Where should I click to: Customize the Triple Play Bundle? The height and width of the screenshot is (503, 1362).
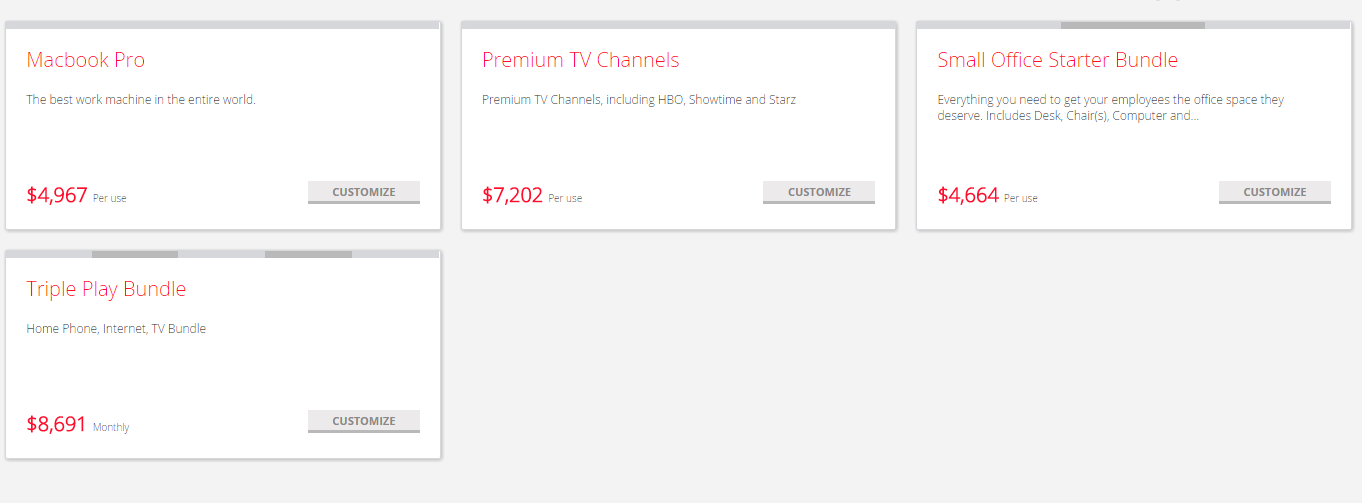363,421
